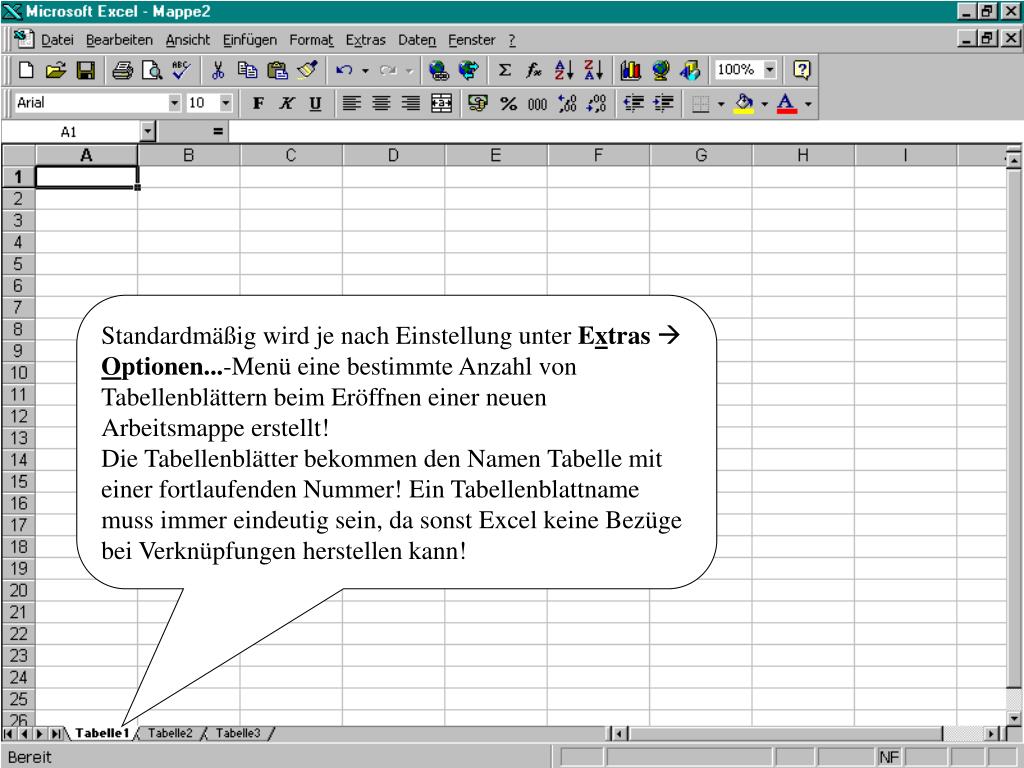Open the Datei menu
This screenshot has height=768, width=1024.
(57, 40)
